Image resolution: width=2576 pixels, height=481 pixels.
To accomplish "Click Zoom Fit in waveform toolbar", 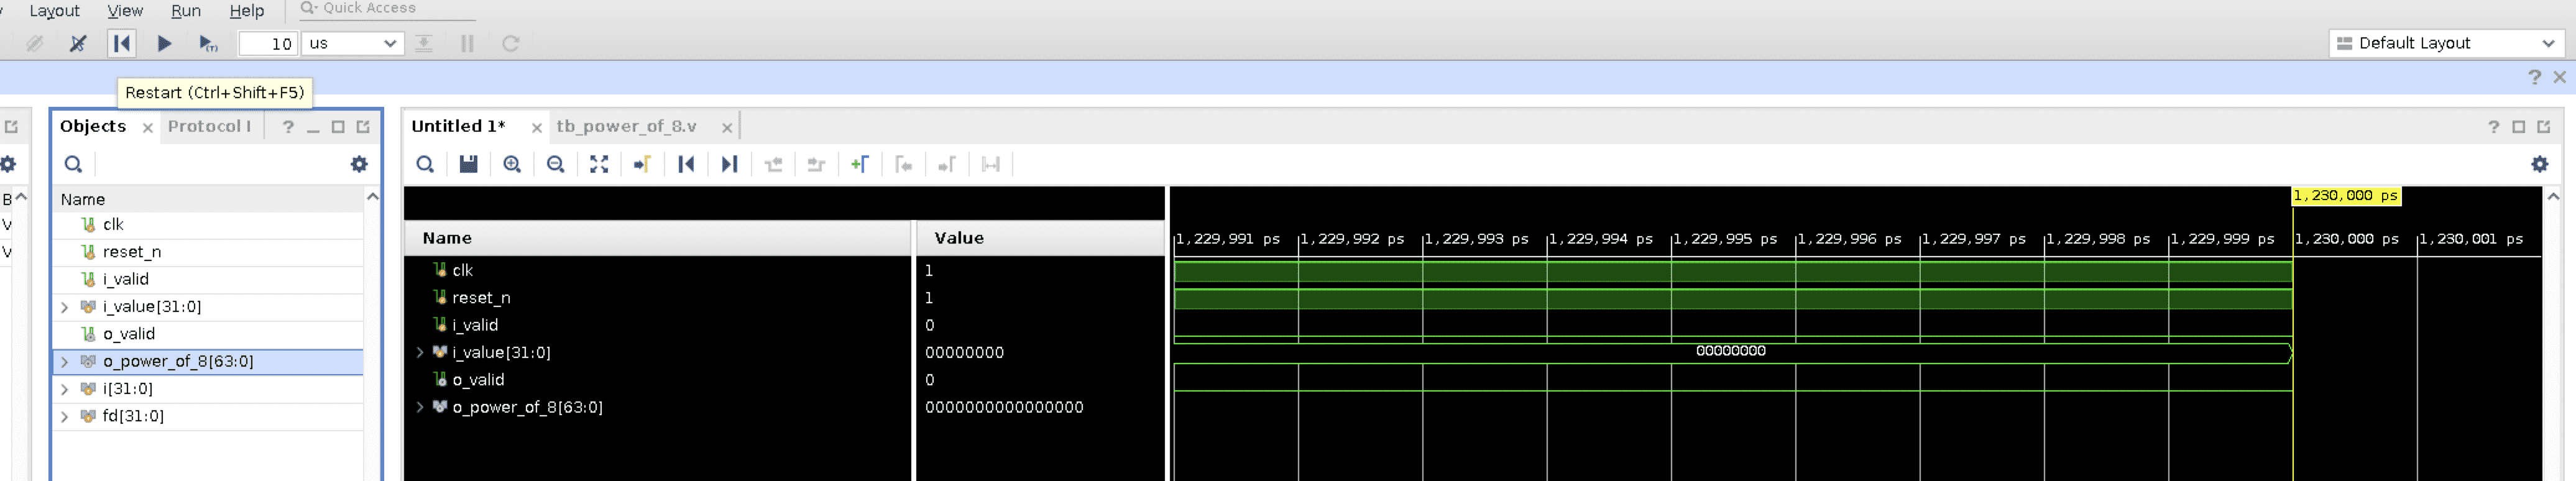I will (x=599, y=164).
